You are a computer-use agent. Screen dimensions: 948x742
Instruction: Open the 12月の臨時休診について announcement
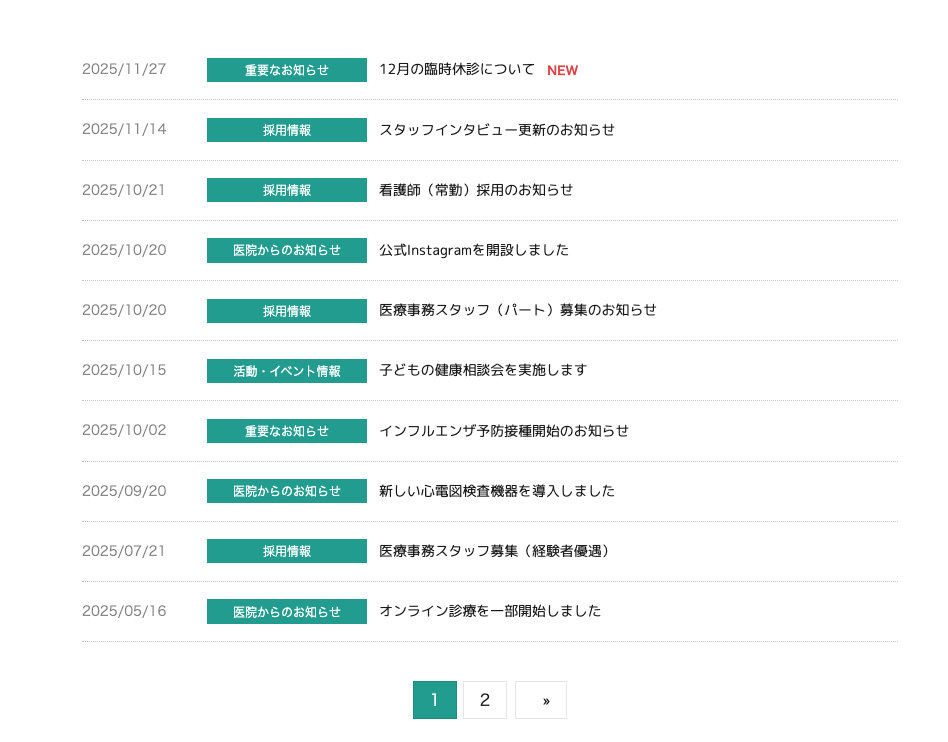457,70
